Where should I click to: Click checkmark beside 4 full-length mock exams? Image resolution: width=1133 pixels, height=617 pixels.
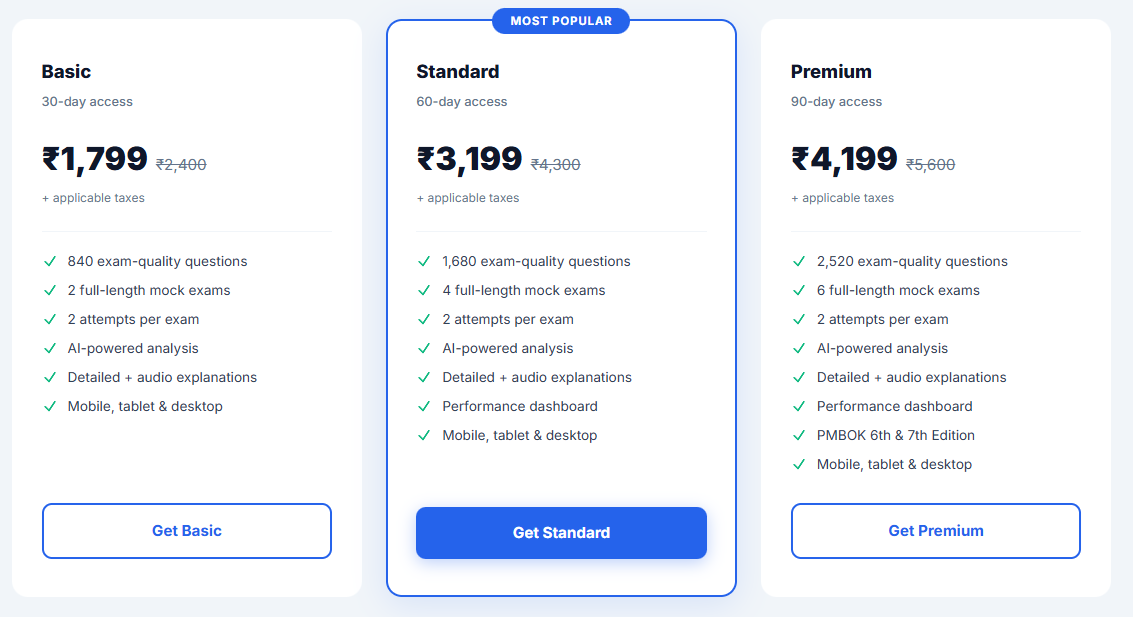coord(424,290)
